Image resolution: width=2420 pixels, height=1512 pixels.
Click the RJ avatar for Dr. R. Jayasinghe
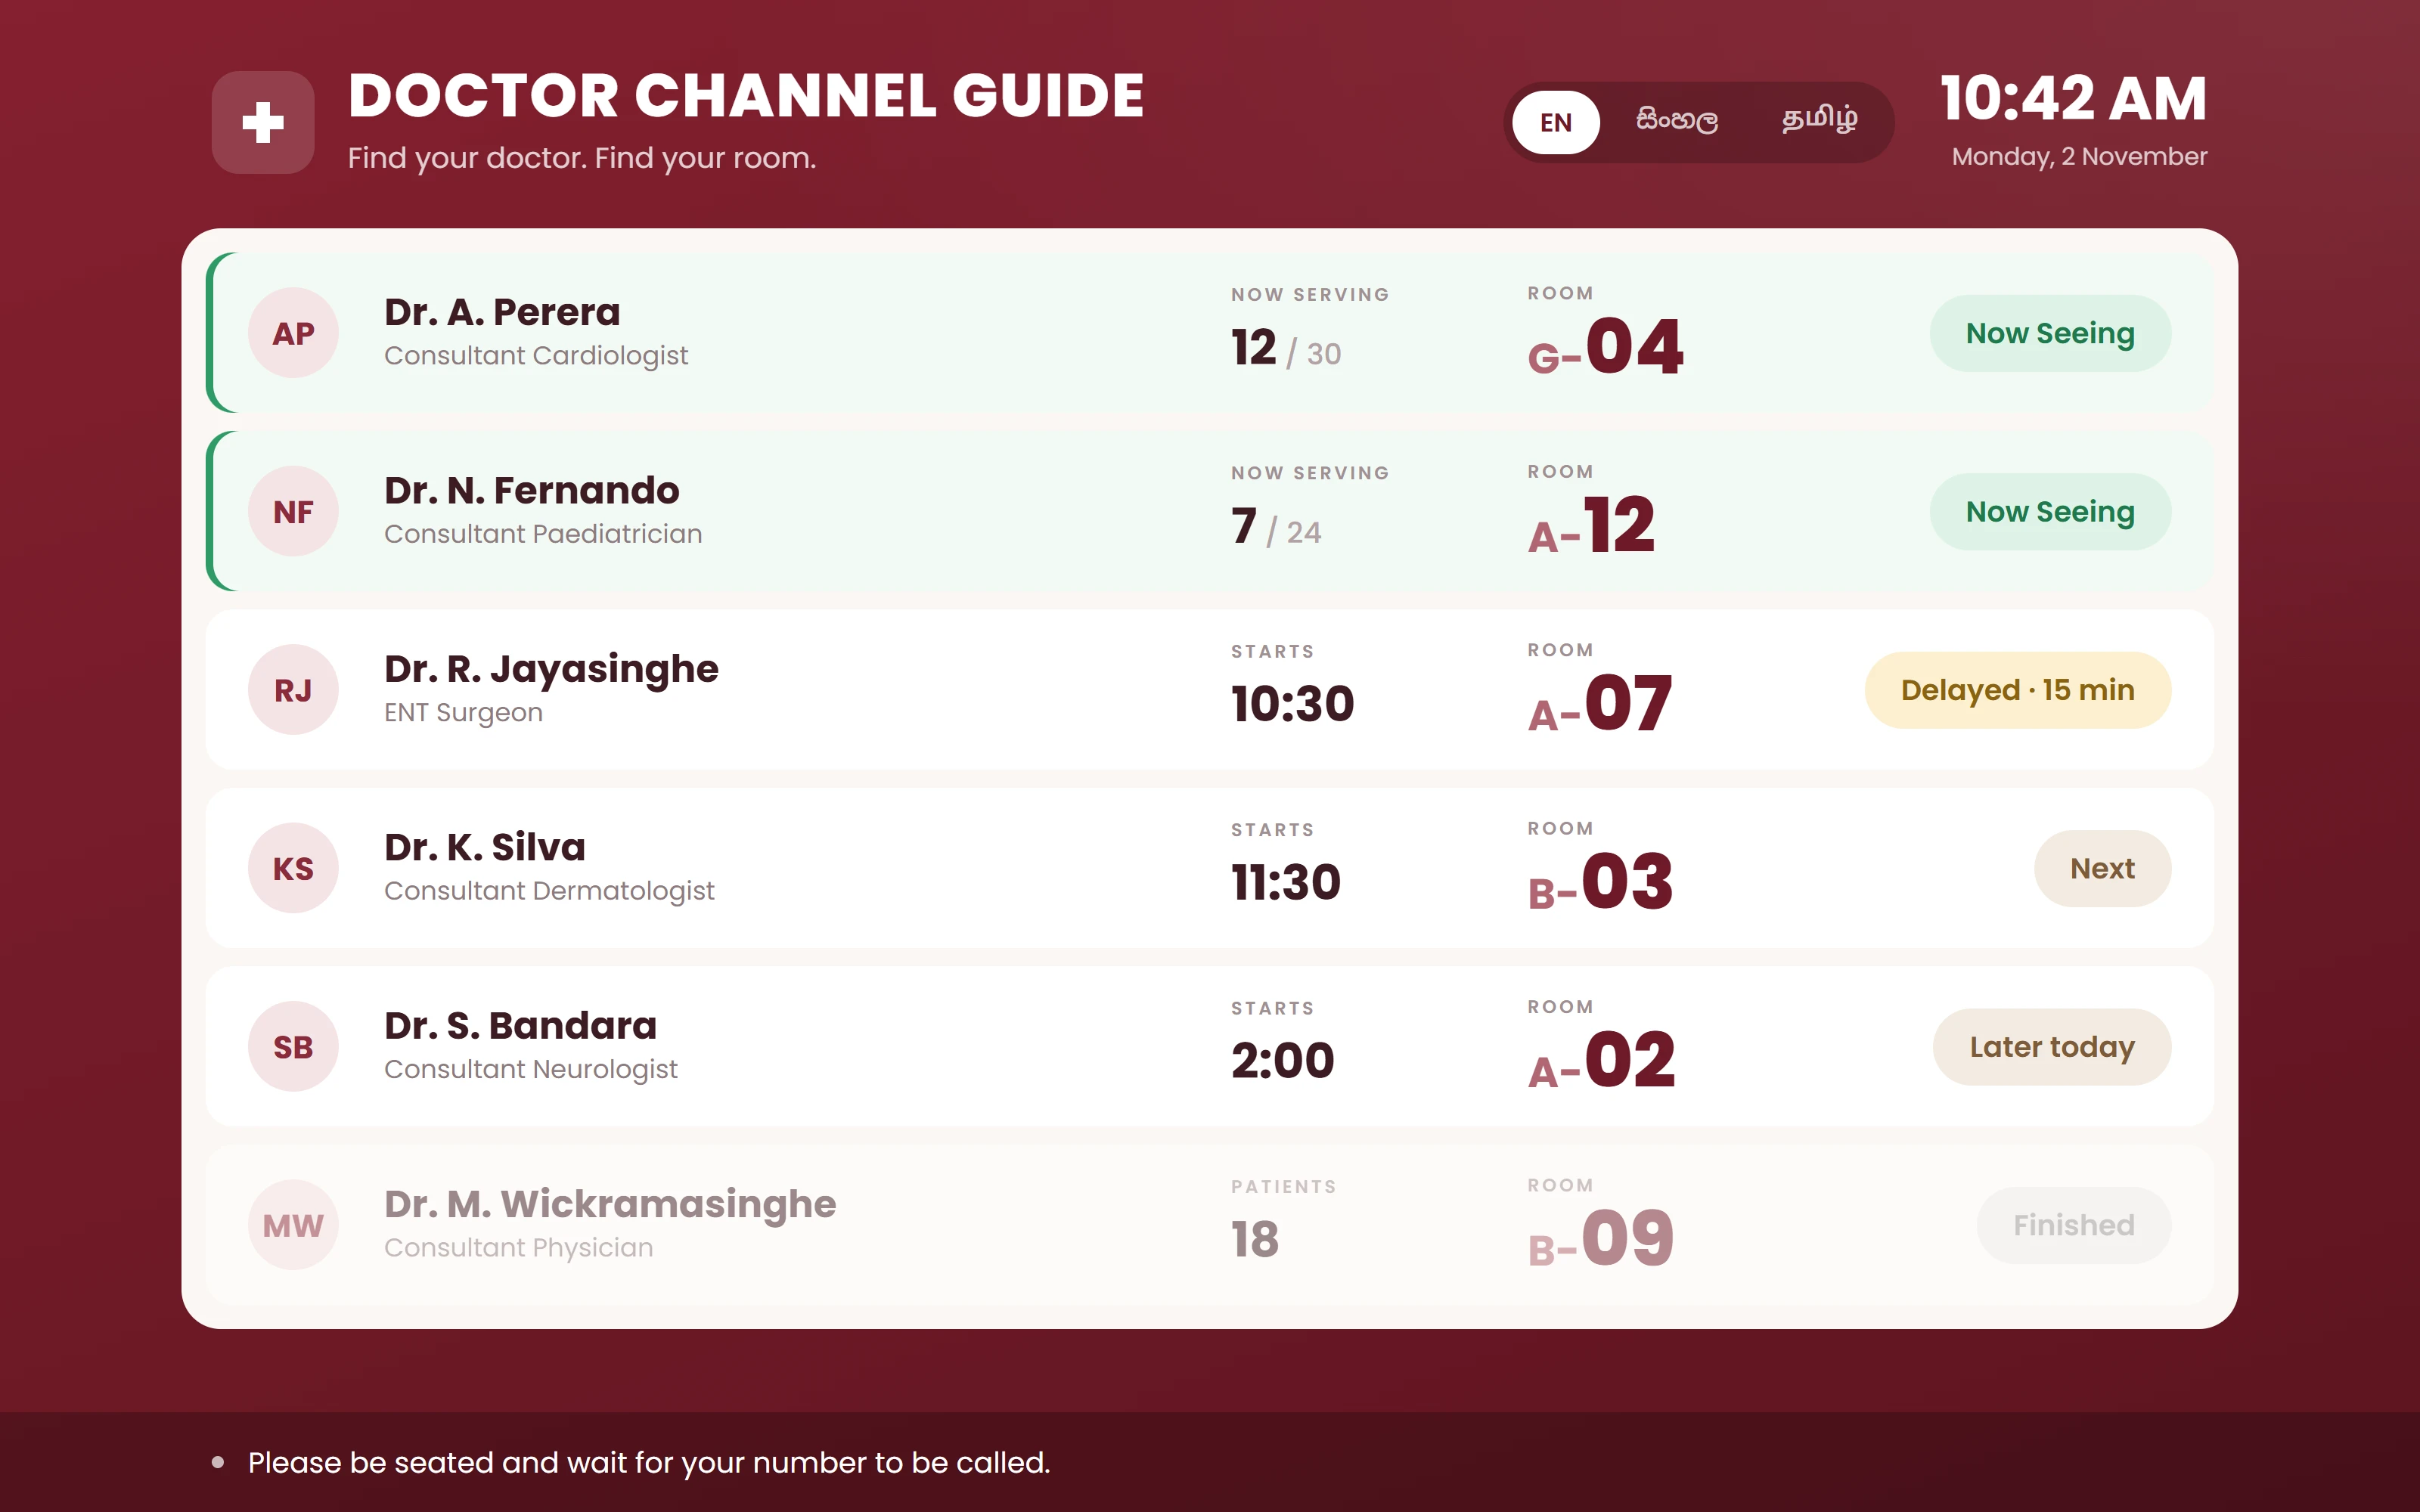pyautogui.click(x=293, y=690)
